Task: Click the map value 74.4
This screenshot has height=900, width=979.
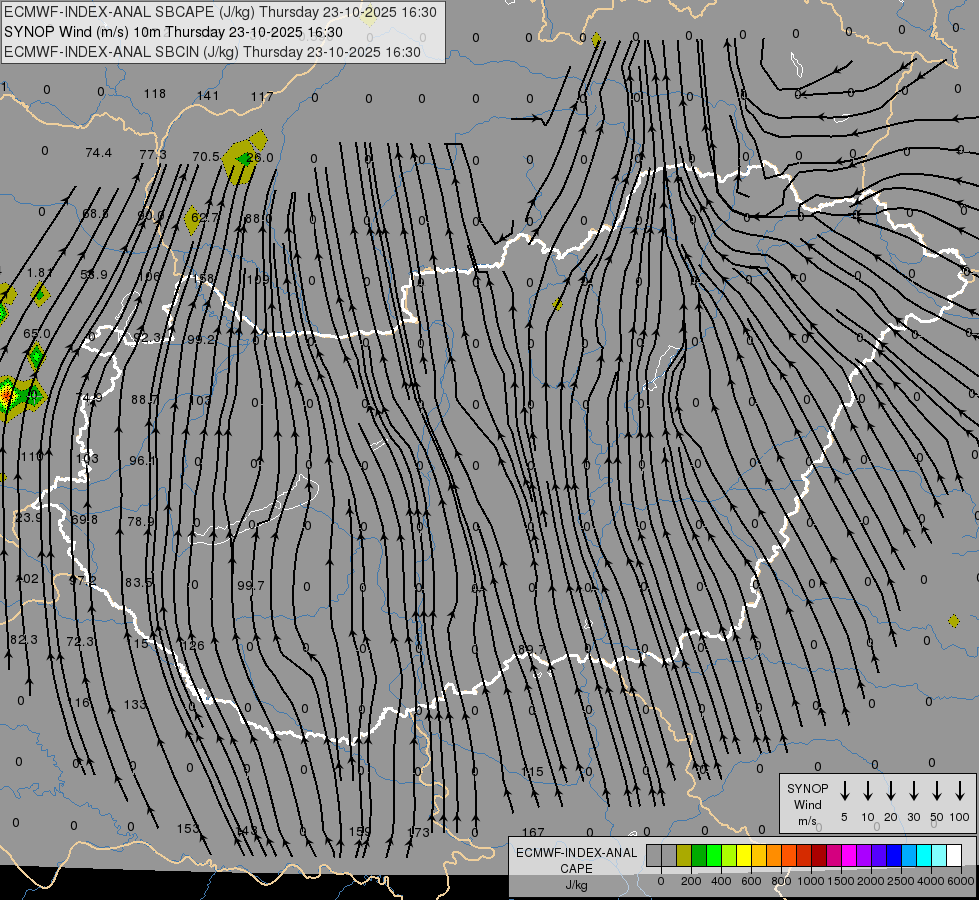Action: pyautogui.click(x=99, y=153)
